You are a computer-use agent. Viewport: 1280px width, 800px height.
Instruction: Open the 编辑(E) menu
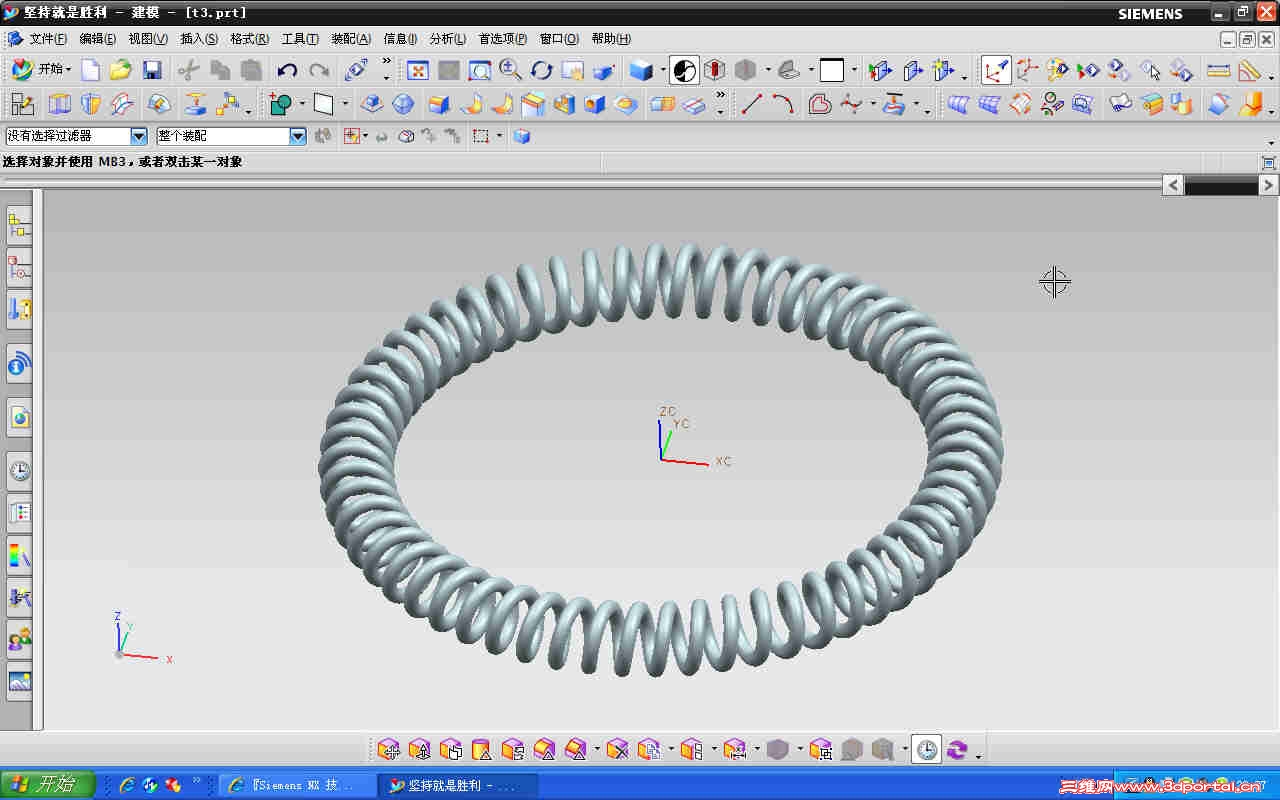(x=98, y=39)
